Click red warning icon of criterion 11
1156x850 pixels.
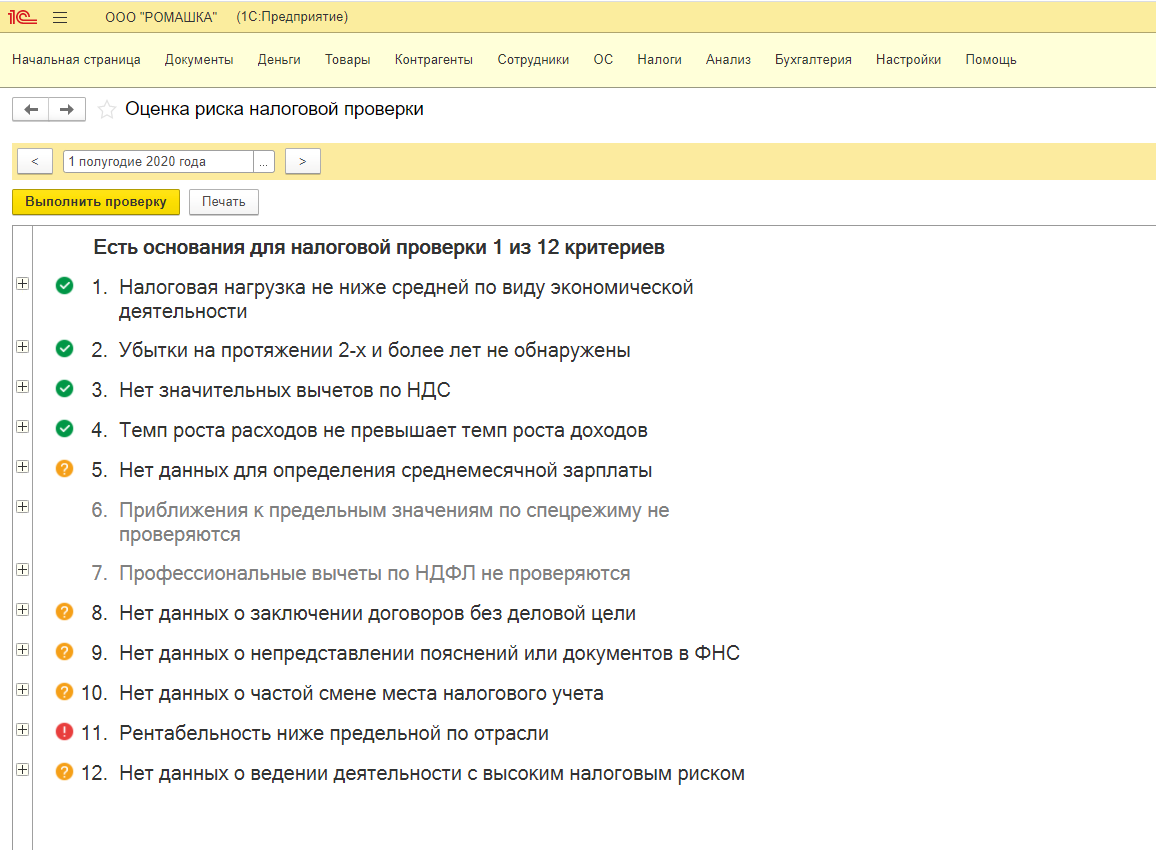65,731
